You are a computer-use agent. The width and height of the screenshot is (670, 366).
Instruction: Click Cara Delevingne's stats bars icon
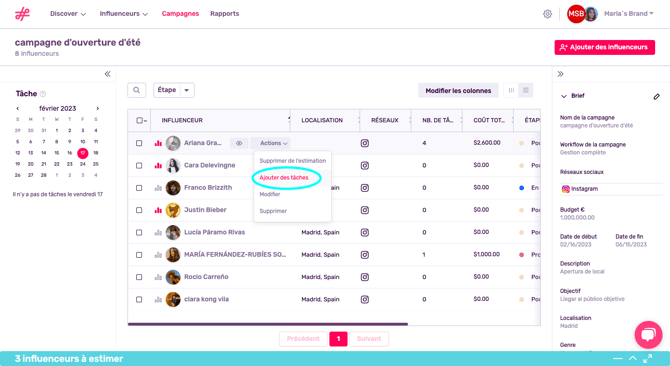click(158, 165)
